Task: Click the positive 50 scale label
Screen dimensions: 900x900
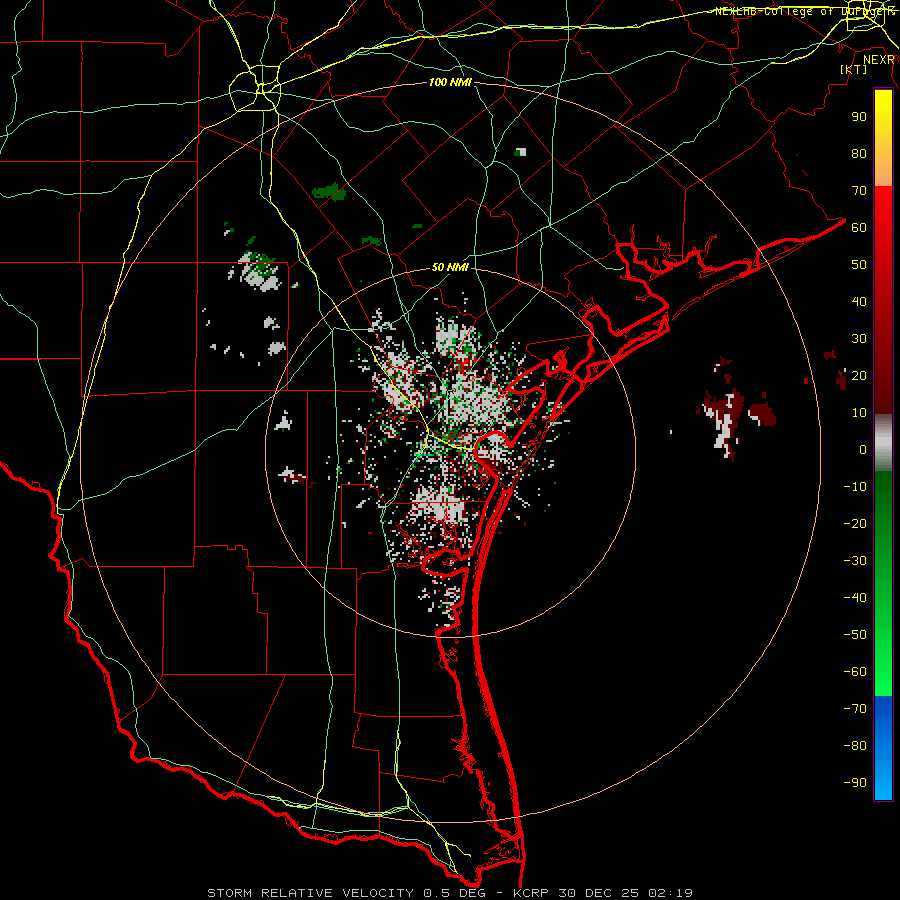Action: 859,265
